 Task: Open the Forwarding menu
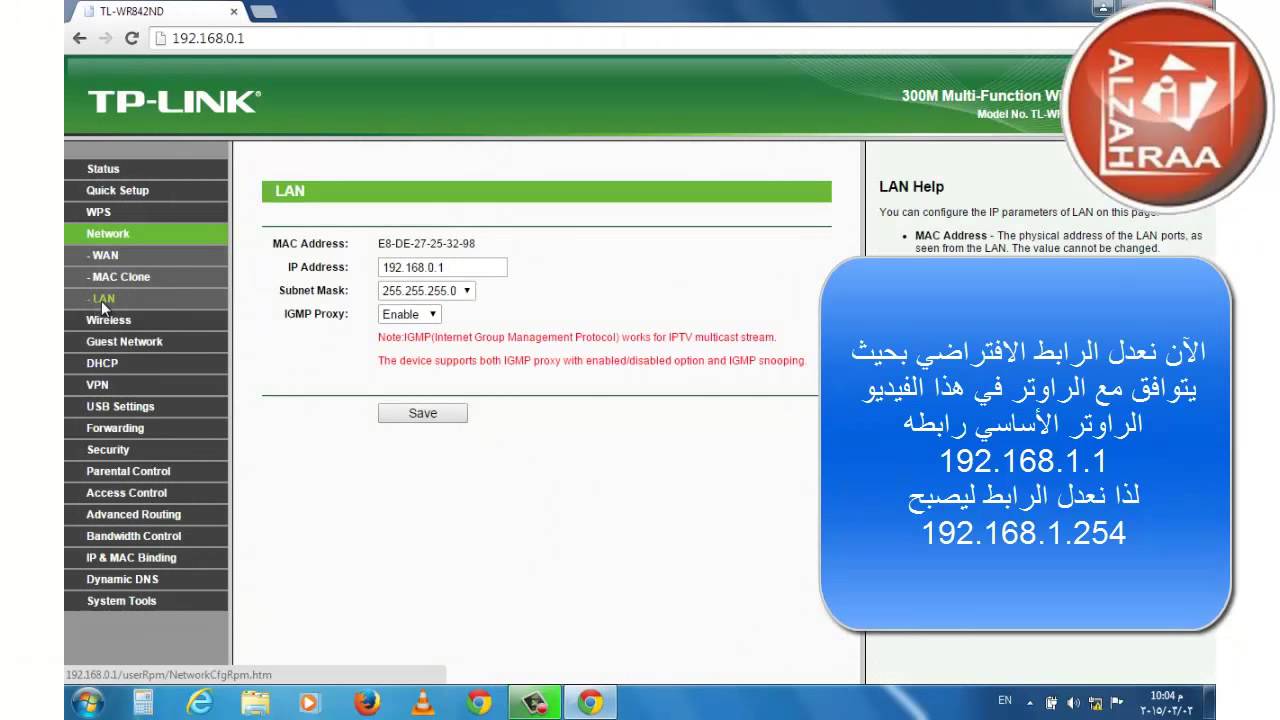pyautogui.click(x=146, y=428)
